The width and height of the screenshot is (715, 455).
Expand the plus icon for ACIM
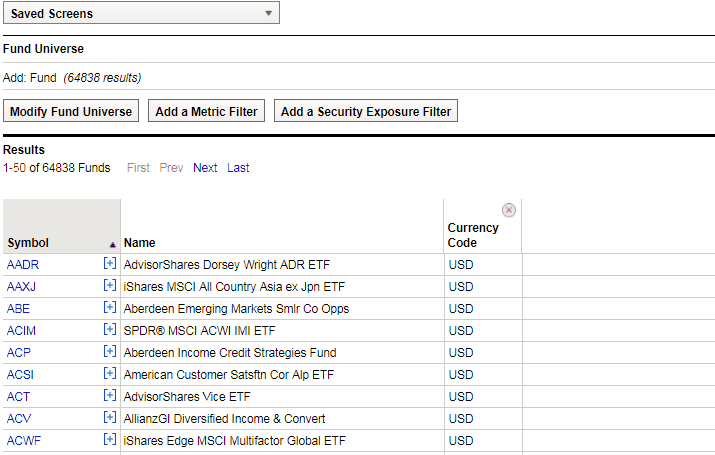click(x=109, y=329)
